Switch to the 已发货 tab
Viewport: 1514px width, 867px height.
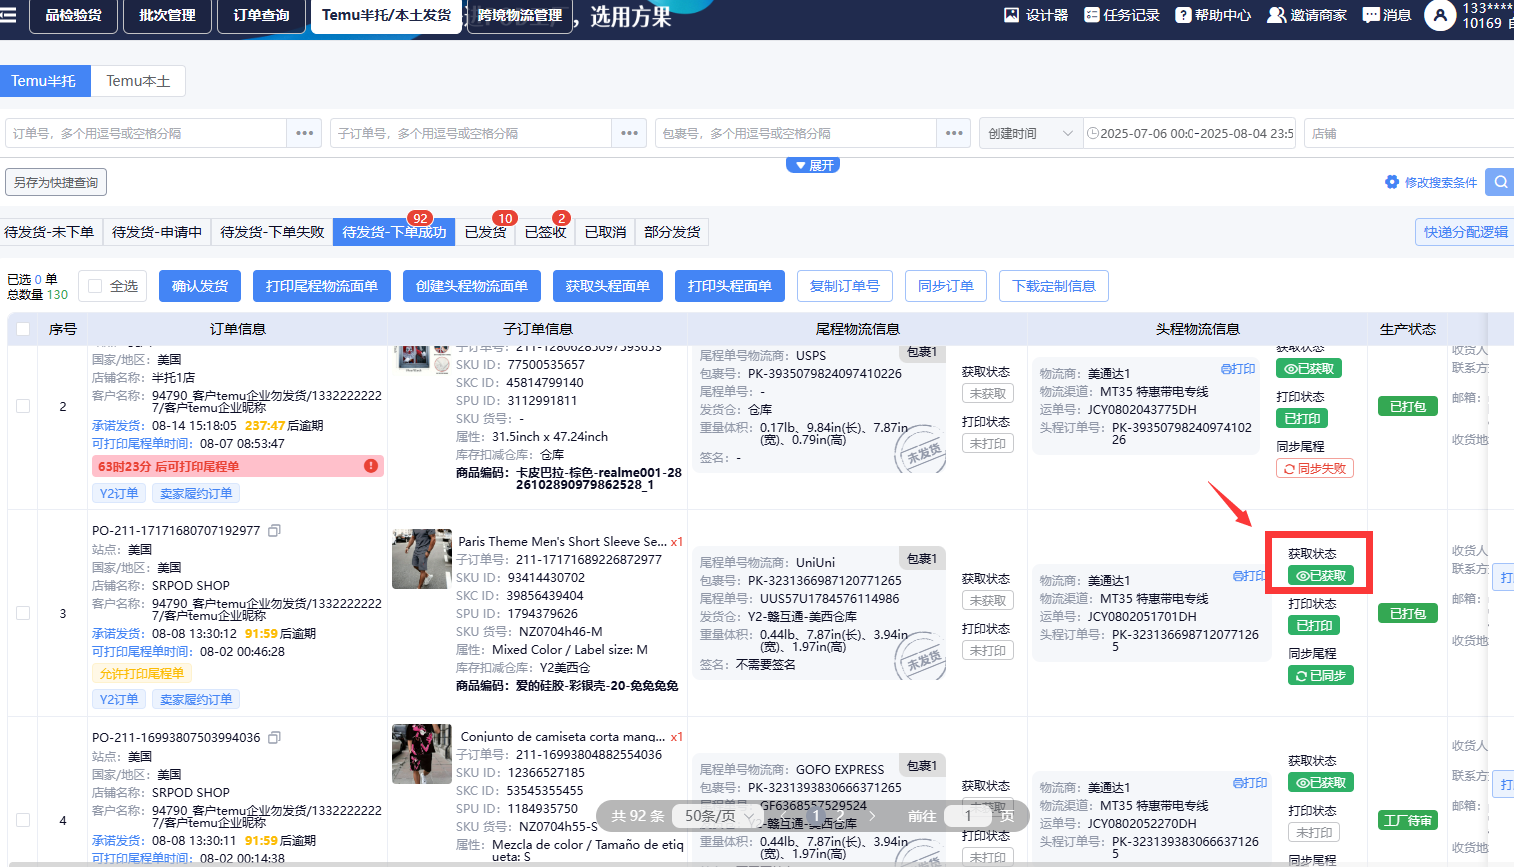(486, 231)
